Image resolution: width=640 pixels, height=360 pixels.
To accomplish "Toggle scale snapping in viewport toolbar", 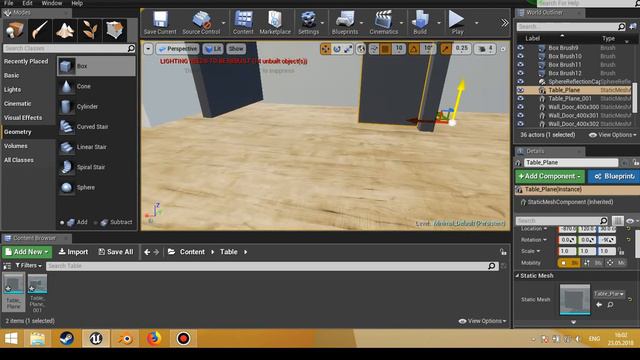I will coord(445,49).
